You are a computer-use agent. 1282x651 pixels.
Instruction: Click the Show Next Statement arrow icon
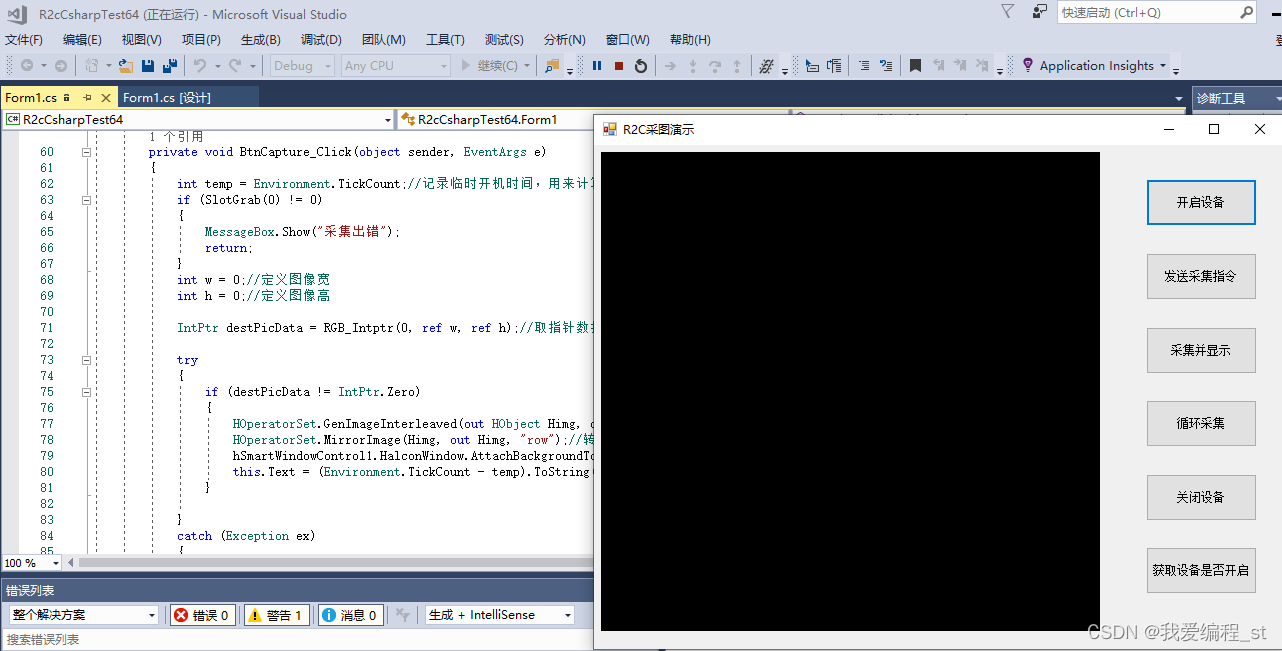click(671, 66)
